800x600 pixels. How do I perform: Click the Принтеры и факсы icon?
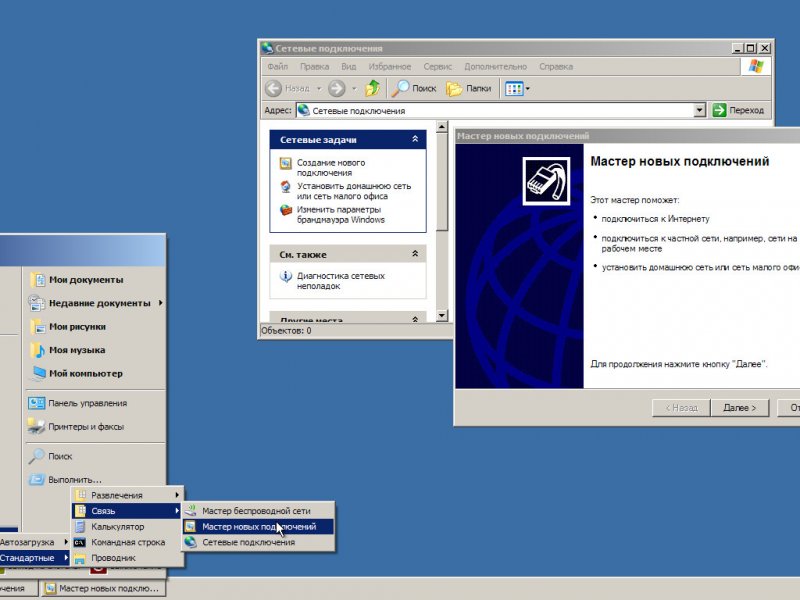click(37, 427)
